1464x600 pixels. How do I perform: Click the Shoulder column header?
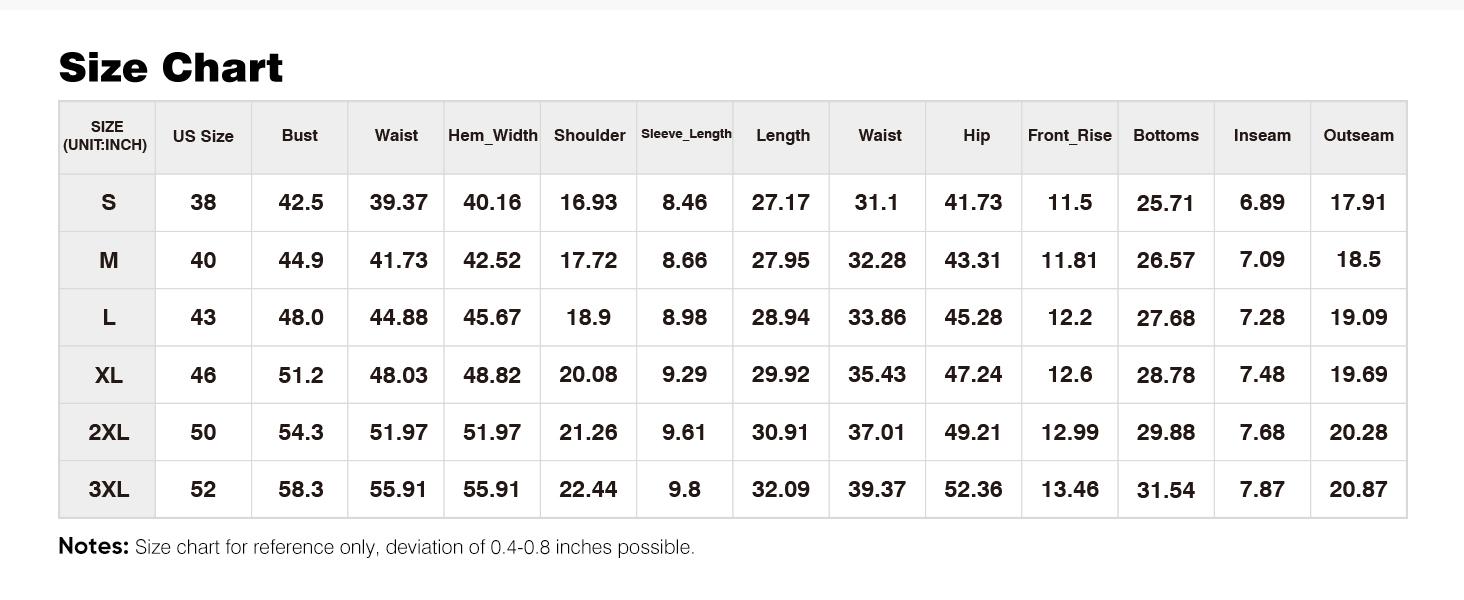(x=589, y=135)
